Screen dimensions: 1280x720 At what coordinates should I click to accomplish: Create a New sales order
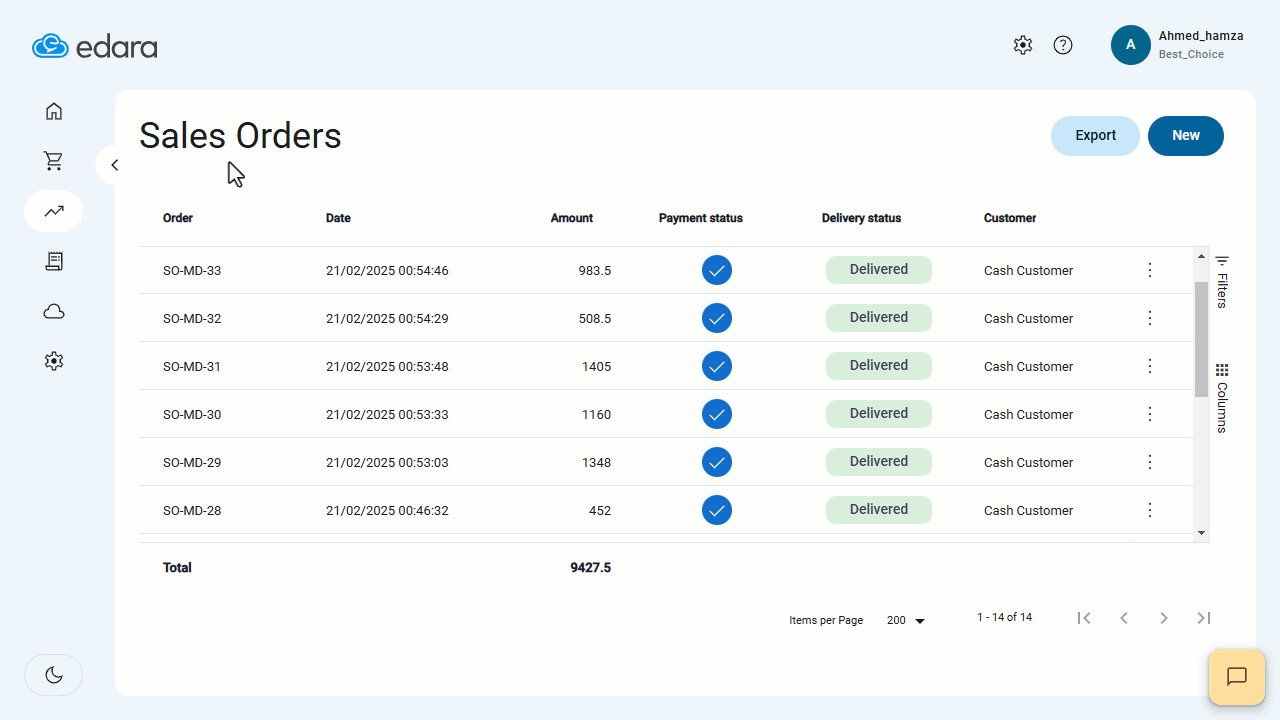pyautogui.click(x=1186, y=136)
